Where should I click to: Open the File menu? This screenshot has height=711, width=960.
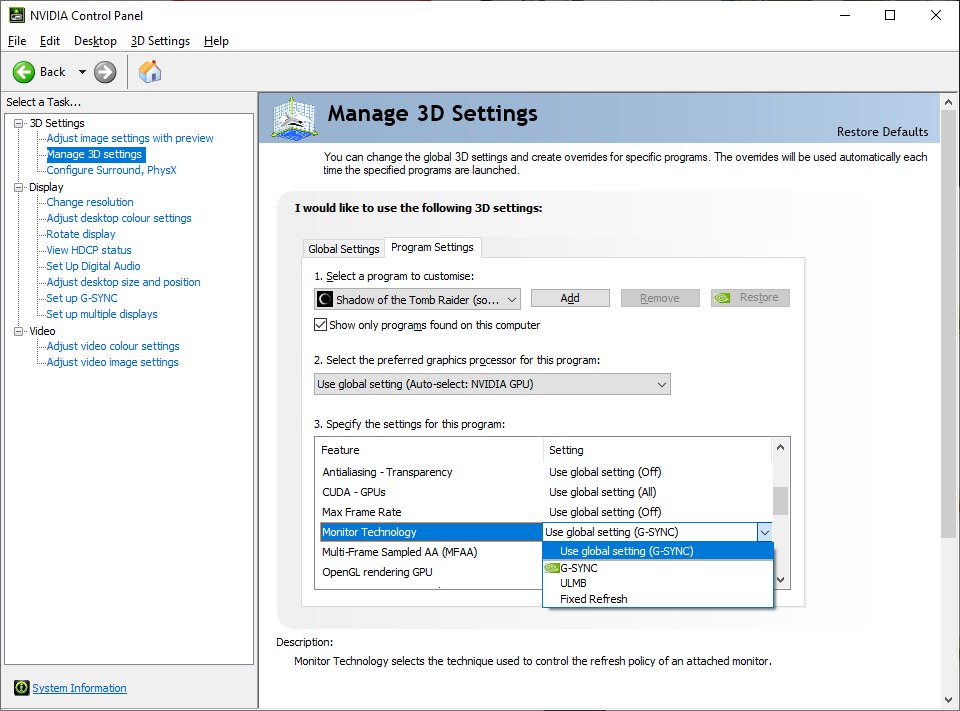(17, 41)
